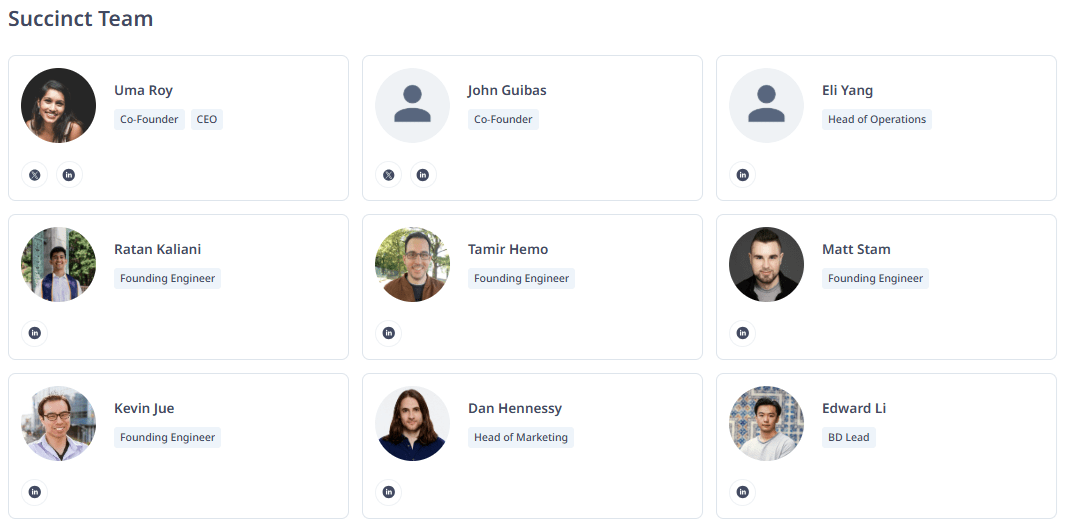
Task: Open Eli Yang's LinkedIn icon
Action: click(x=742, y=175)
